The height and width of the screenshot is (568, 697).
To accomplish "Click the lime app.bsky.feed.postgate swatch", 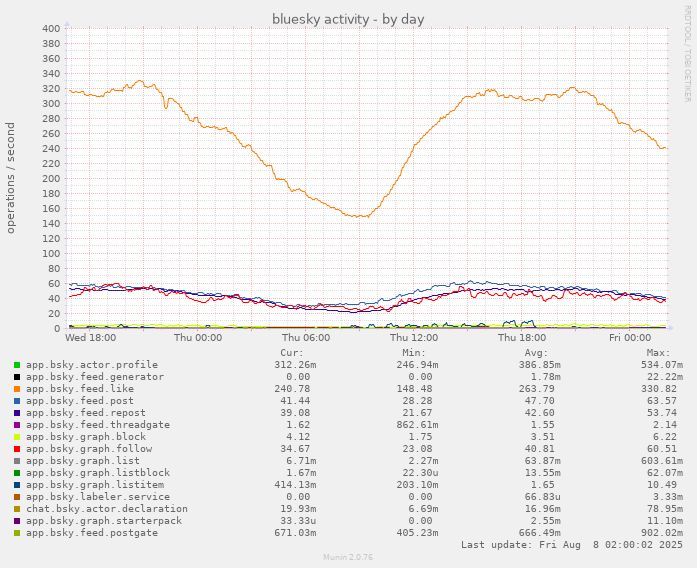I will click(17, 533).
